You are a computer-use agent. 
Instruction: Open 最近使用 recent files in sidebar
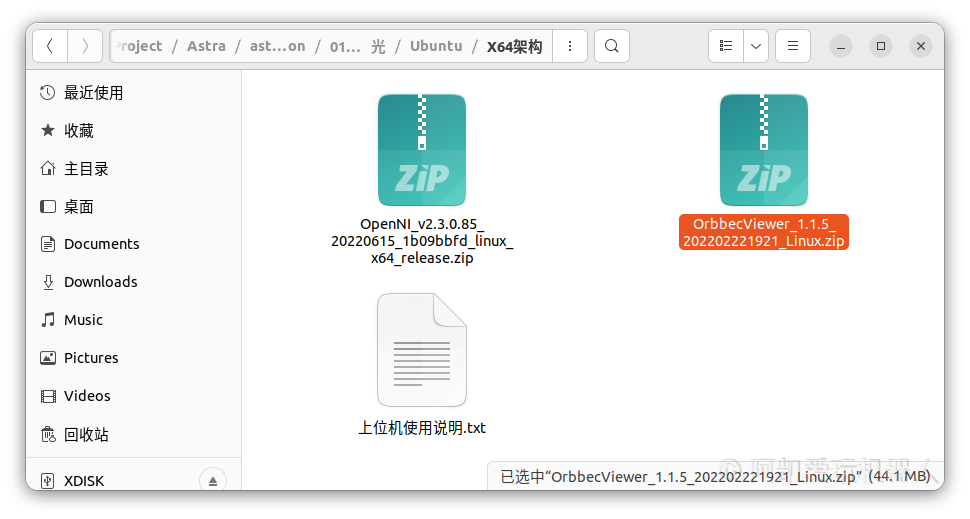pyautogui.click(x=133, y=93)
